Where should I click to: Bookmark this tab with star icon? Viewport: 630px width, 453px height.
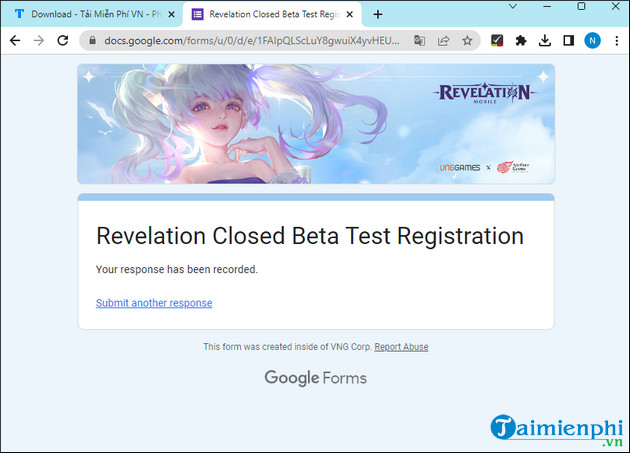point(467,41)
